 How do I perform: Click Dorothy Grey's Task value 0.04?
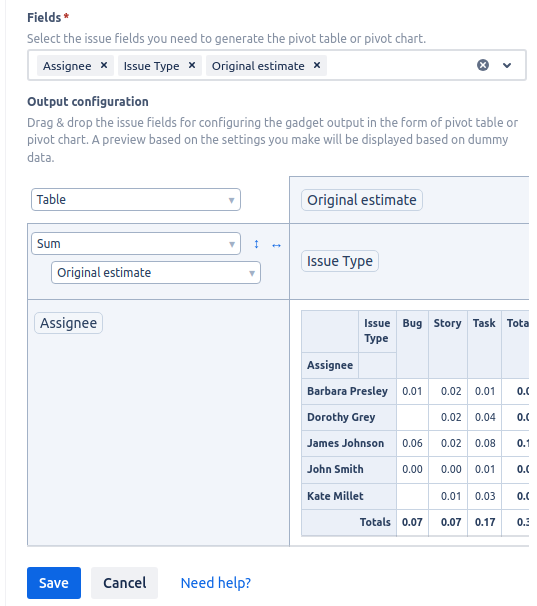[485, 417]
